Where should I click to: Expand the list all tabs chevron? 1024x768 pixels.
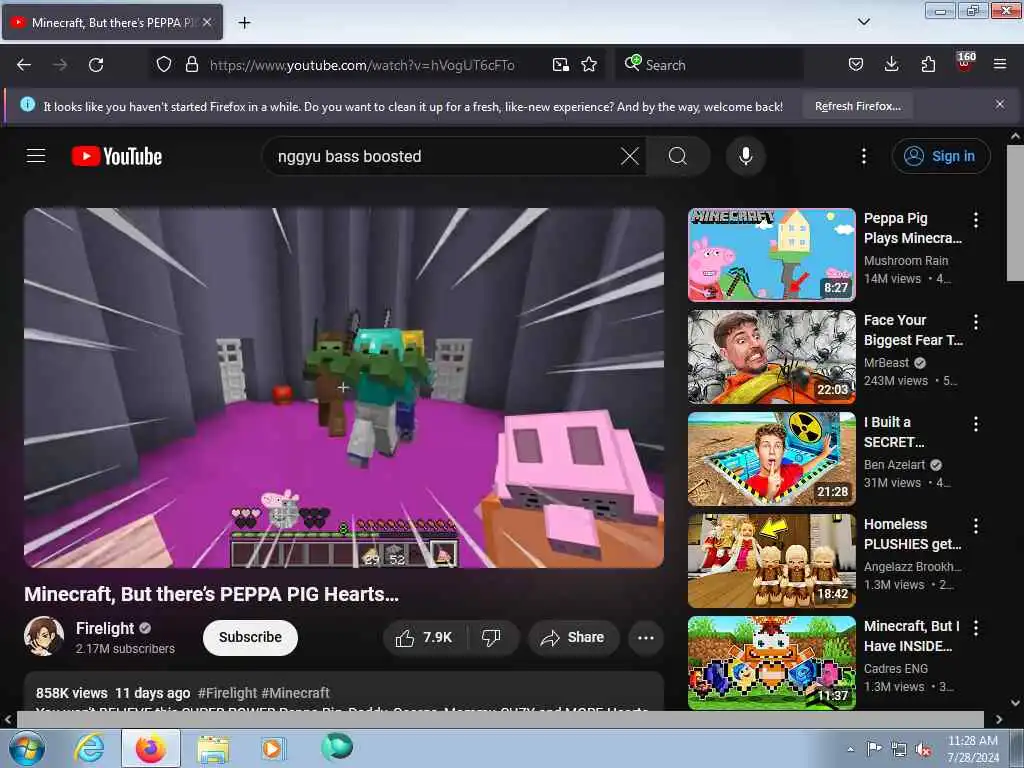(863, 22)
